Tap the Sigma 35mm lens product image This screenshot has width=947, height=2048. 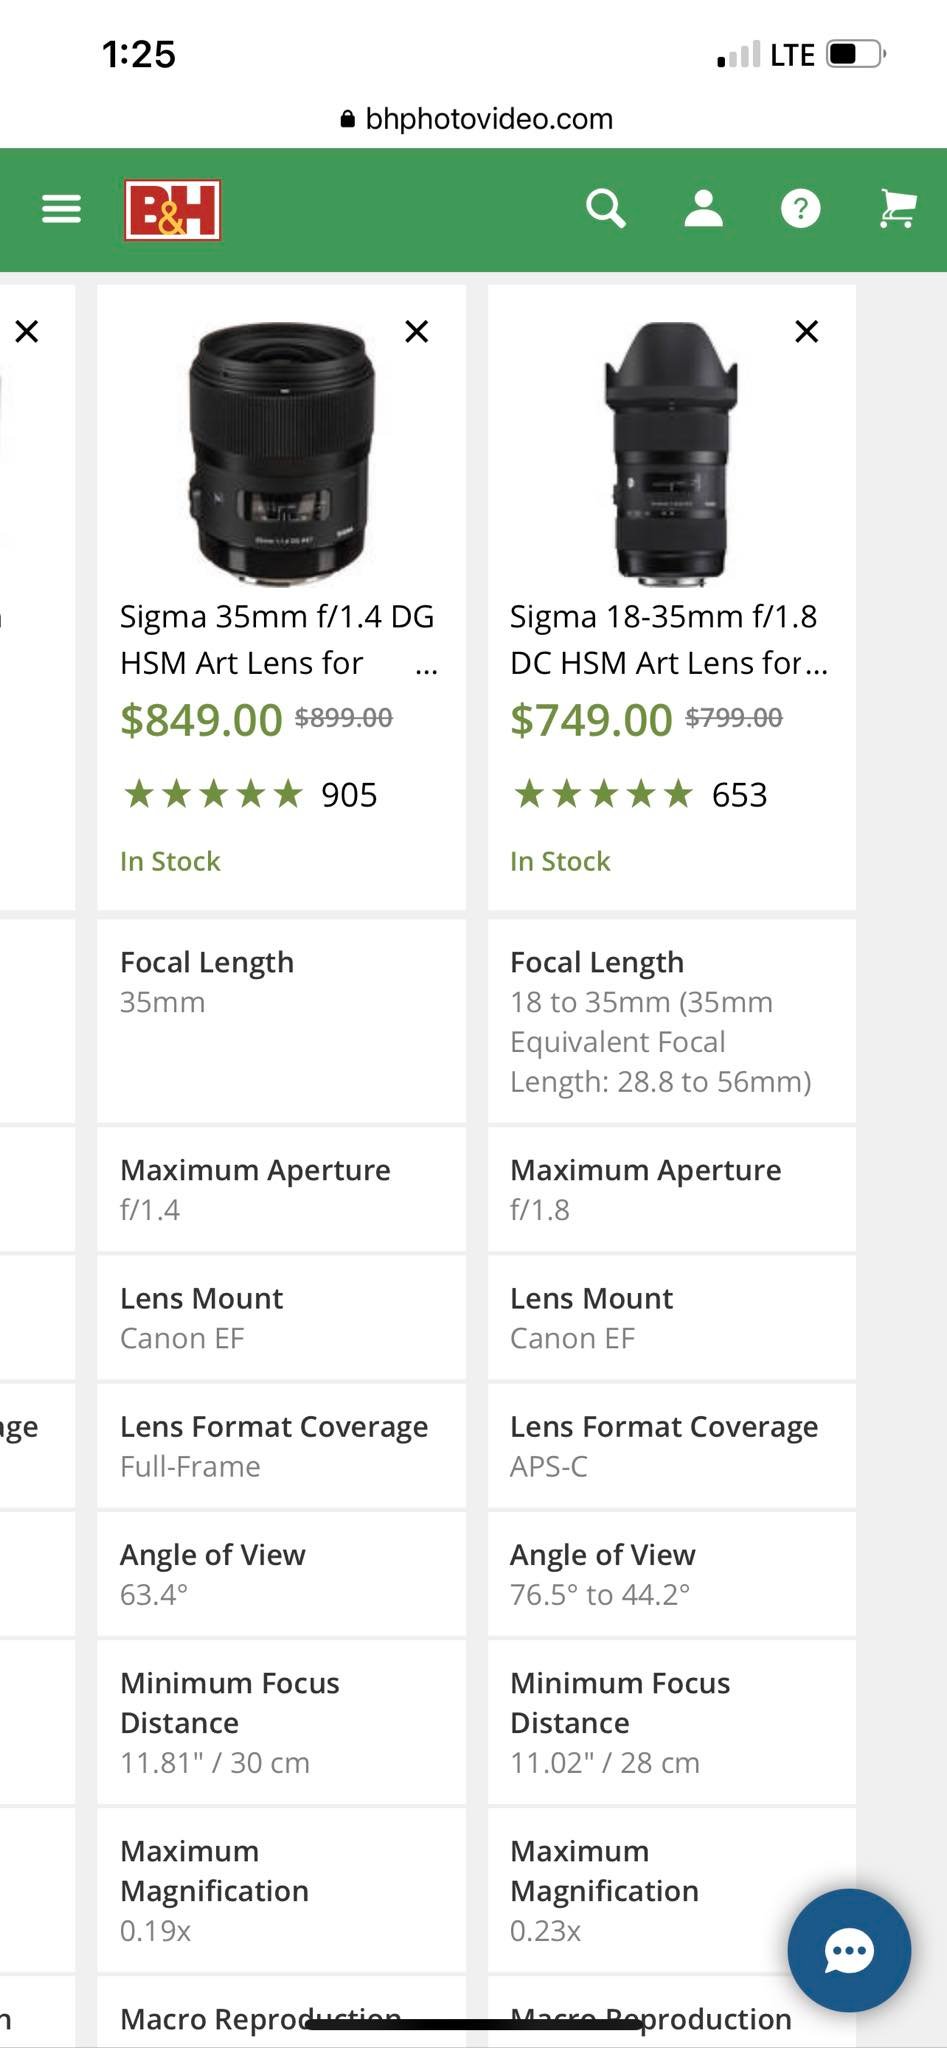[281, 453]
